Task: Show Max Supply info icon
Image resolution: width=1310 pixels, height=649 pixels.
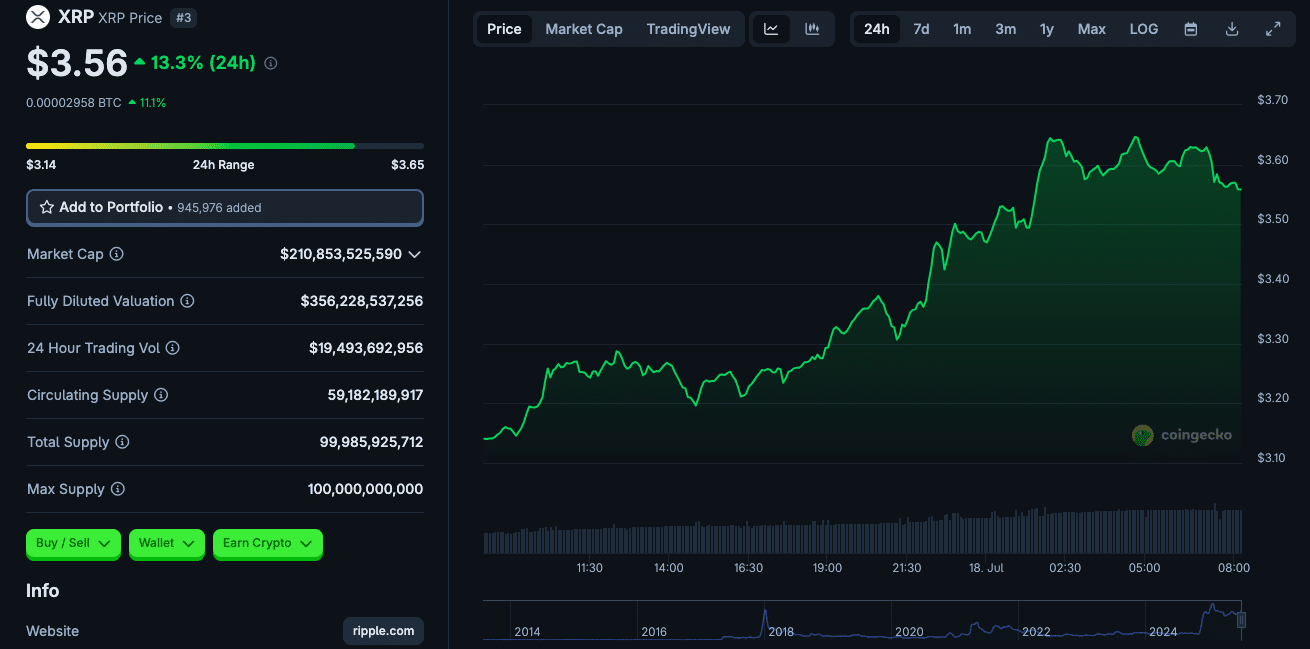Action: [x=118, y=489]
